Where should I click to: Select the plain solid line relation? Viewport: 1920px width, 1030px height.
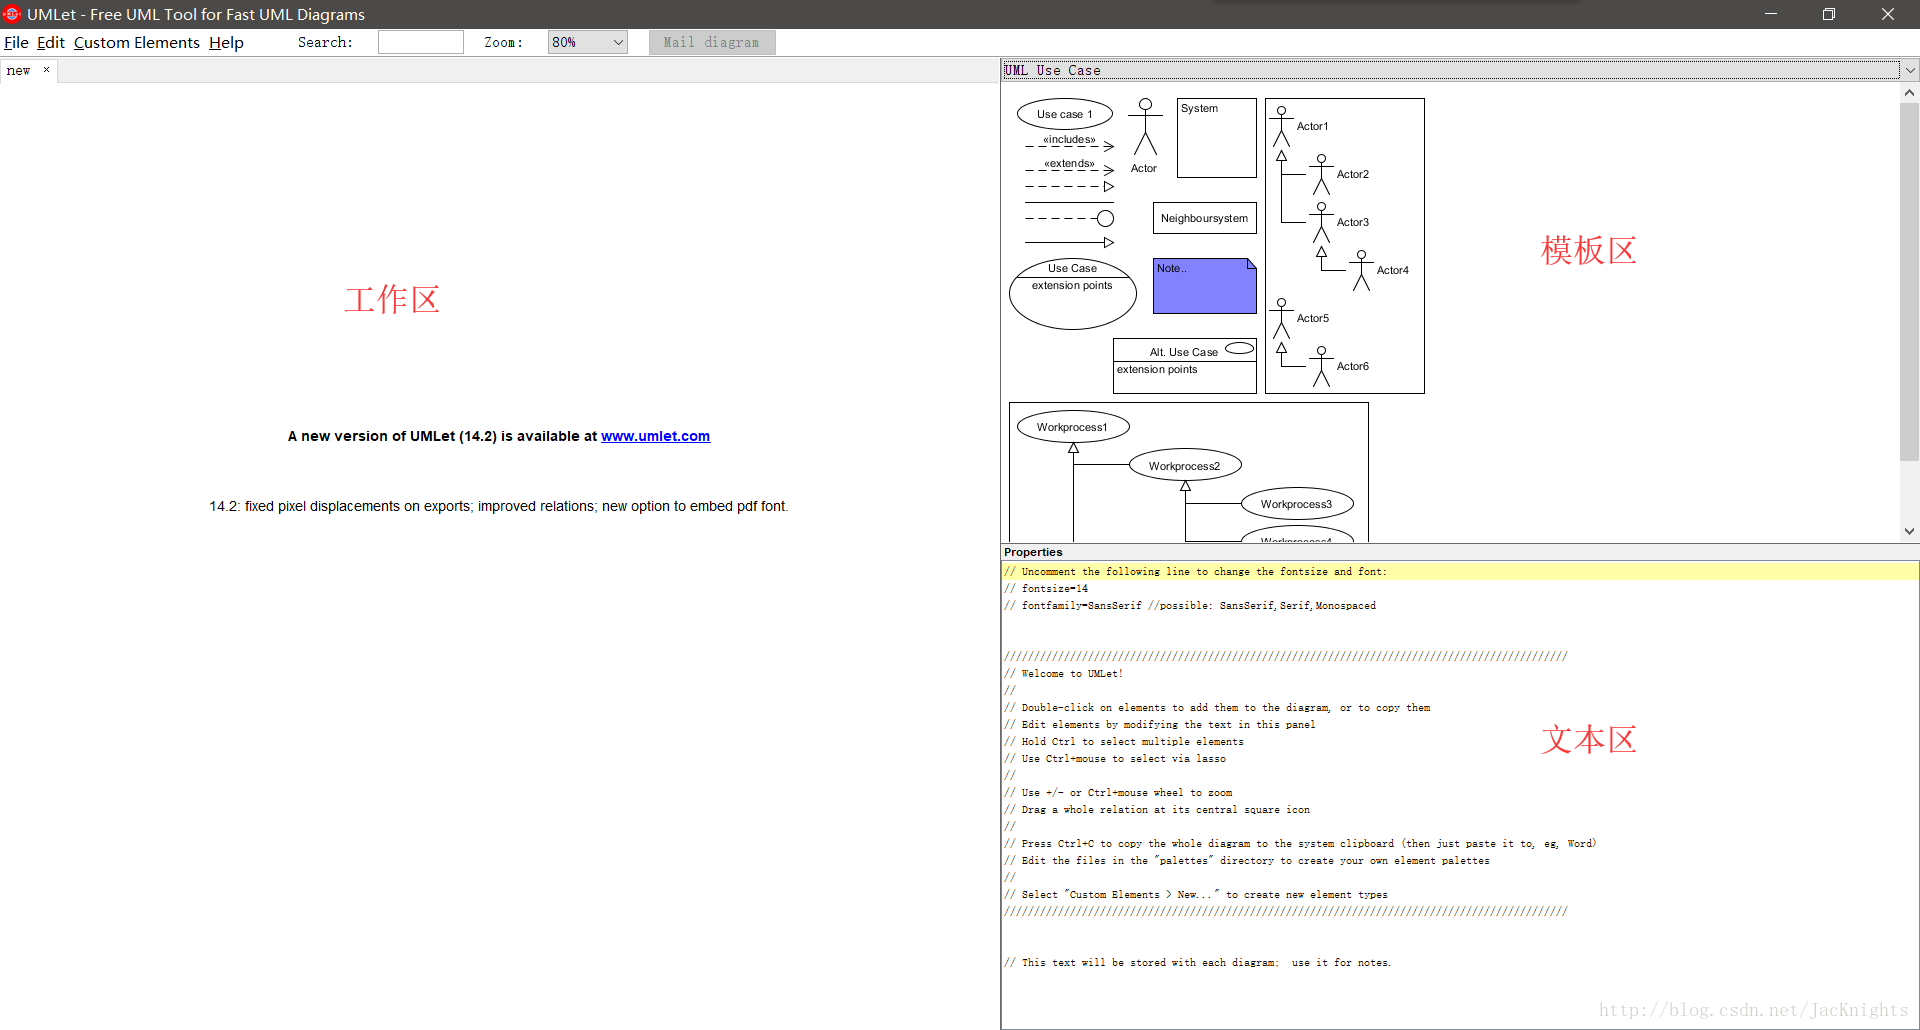[x=1069, y=202]
